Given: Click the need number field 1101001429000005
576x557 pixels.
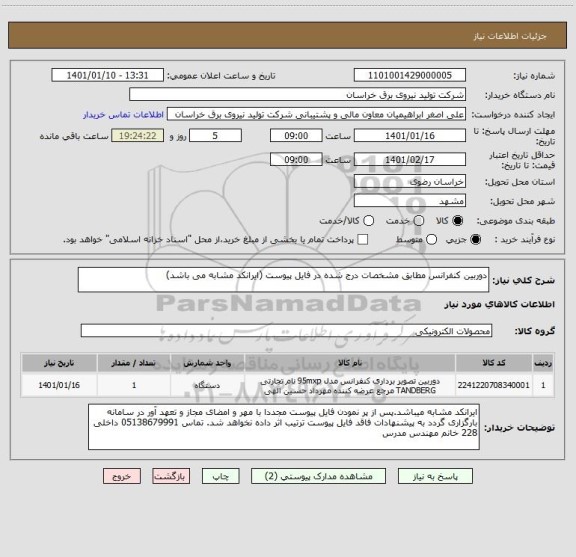Looking at the screenshot, I should coord(410,75).
